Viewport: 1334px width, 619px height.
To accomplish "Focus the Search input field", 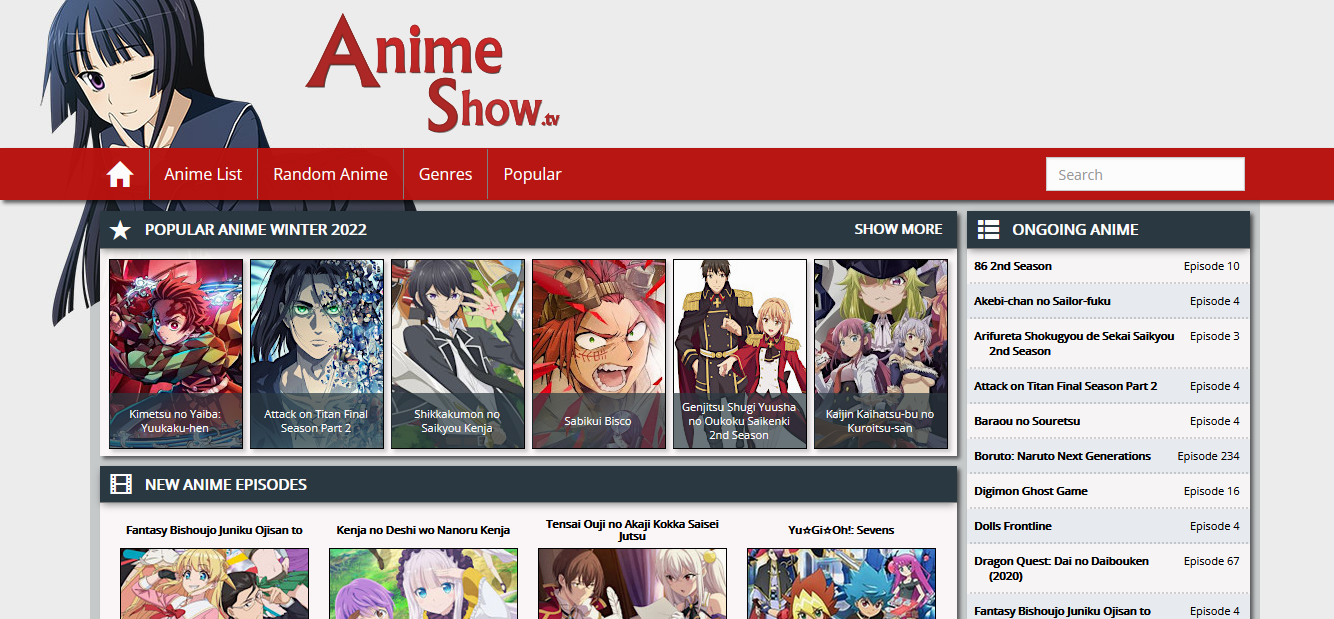I will (1145, 174).
